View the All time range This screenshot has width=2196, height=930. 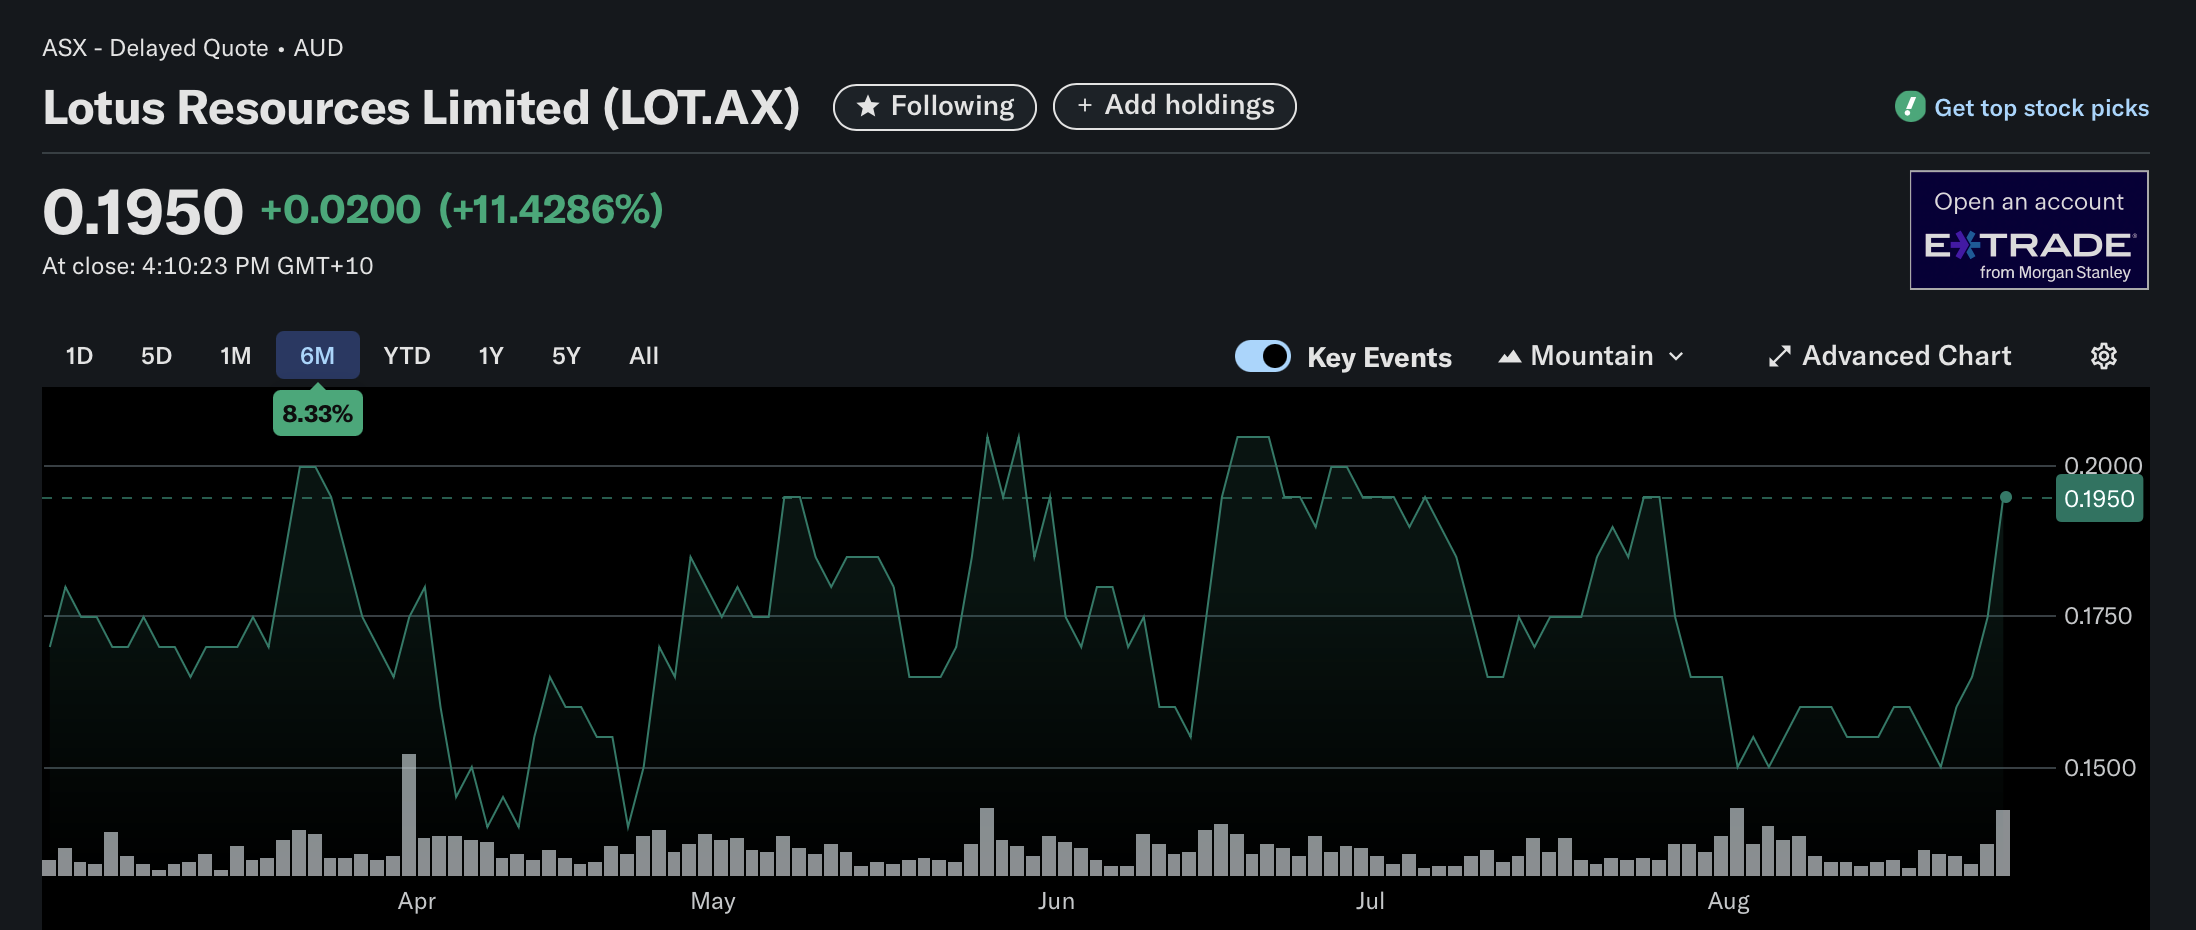(x=643, y=356)
